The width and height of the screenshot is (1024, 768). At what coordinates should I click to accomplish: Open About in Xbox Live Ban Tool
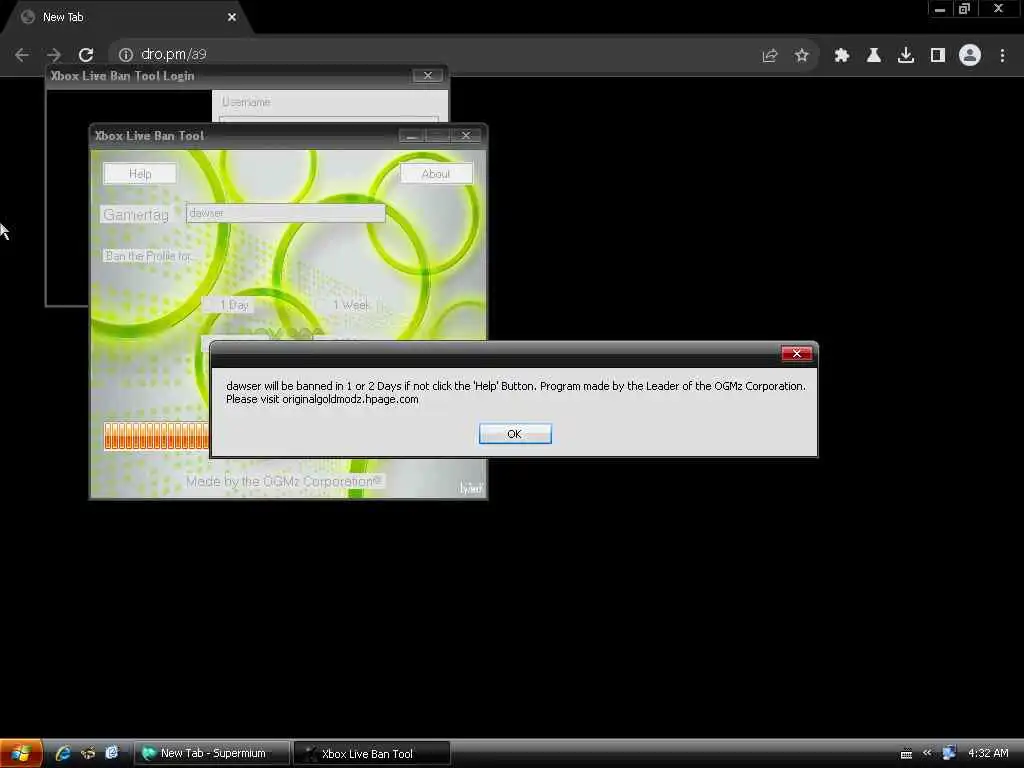436,174
